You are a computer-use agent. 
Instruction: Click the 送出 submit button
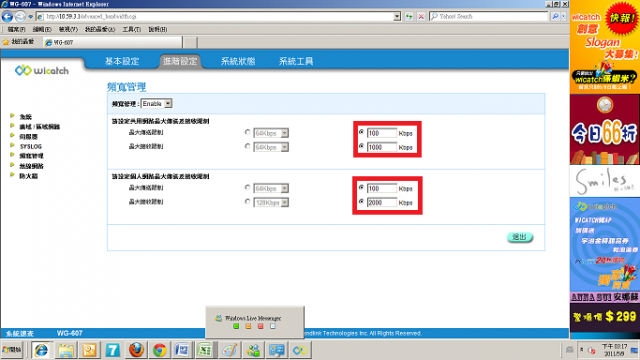[520, 237]
